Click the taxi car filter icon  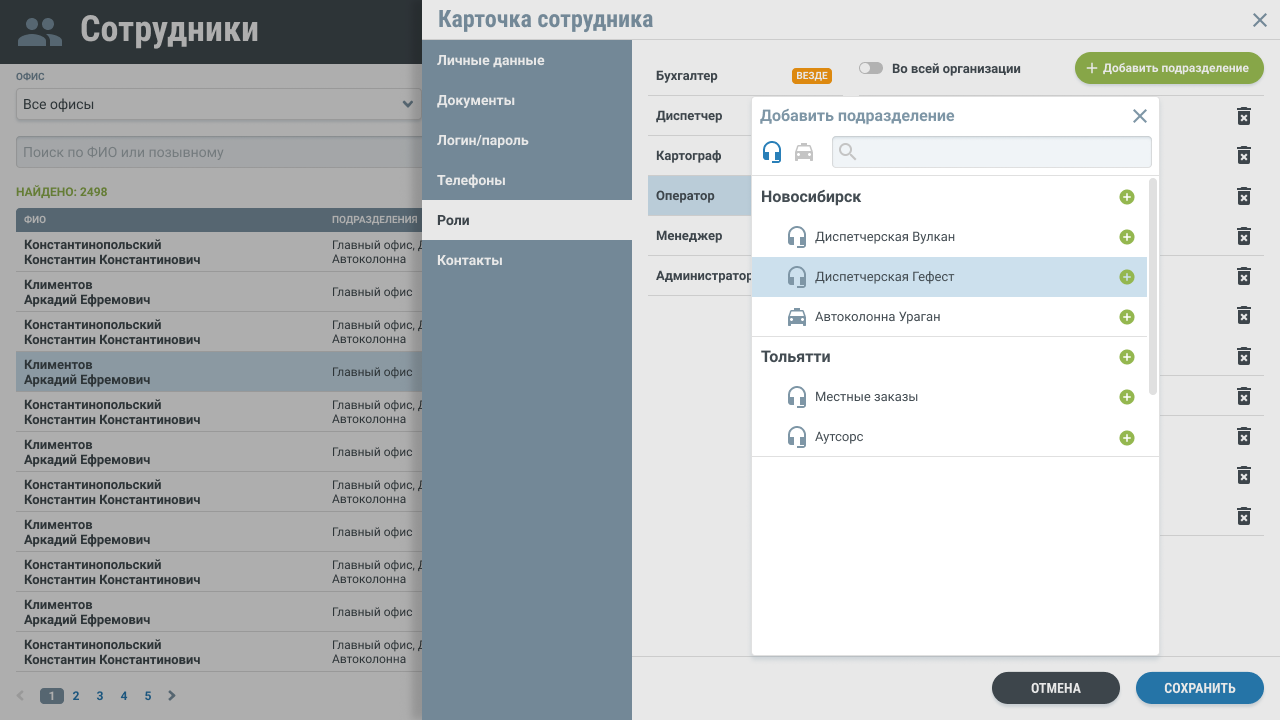tap(804, 152)
